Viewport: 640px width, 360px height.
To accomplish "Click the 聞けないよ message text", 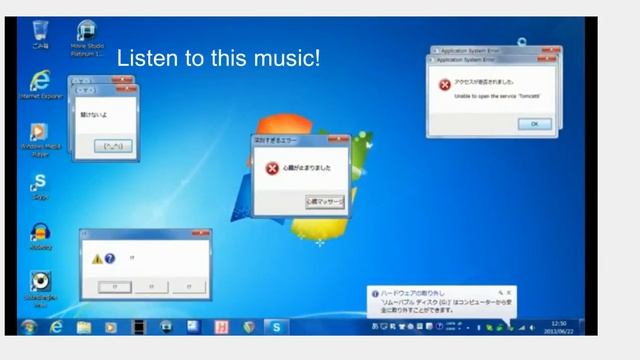I will tap(93, 115).
